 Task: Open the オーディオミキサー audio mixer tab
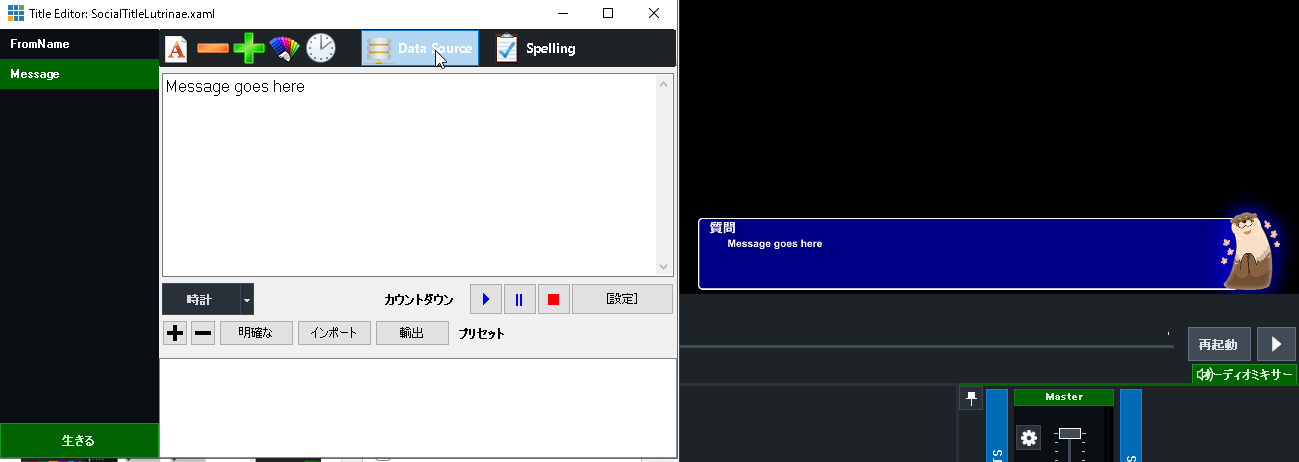[1244, 374]
